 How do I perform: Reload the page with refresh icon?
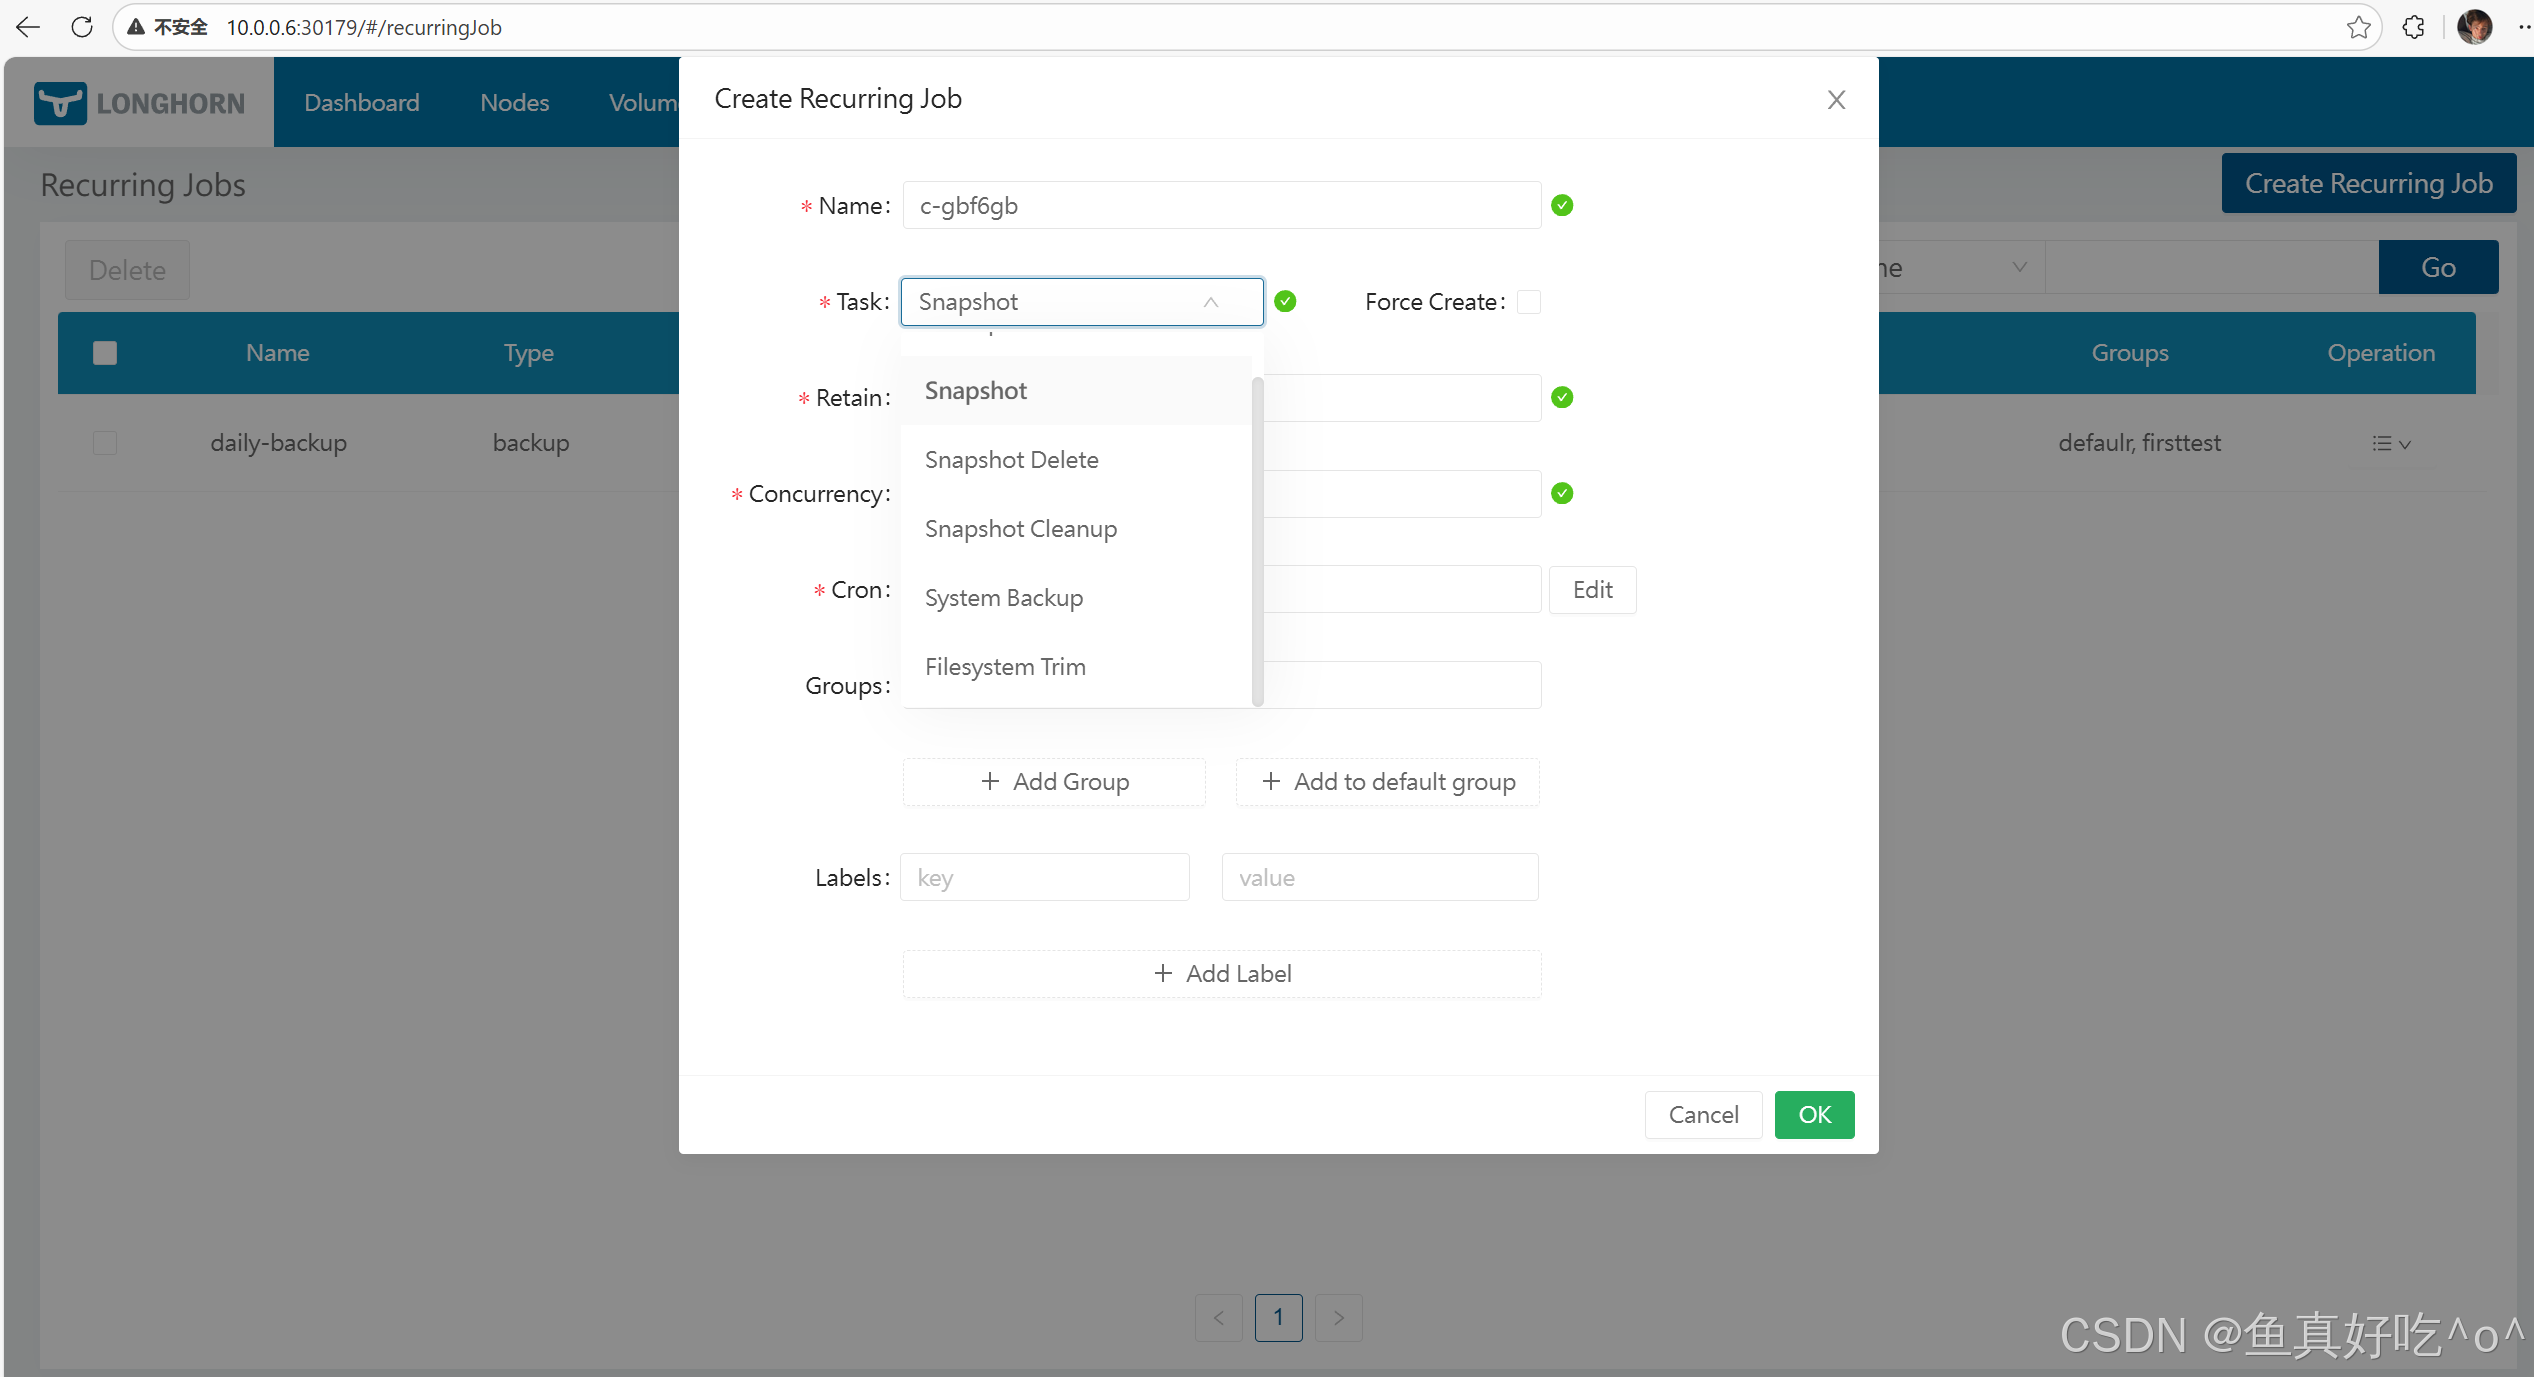click(82, 27)
